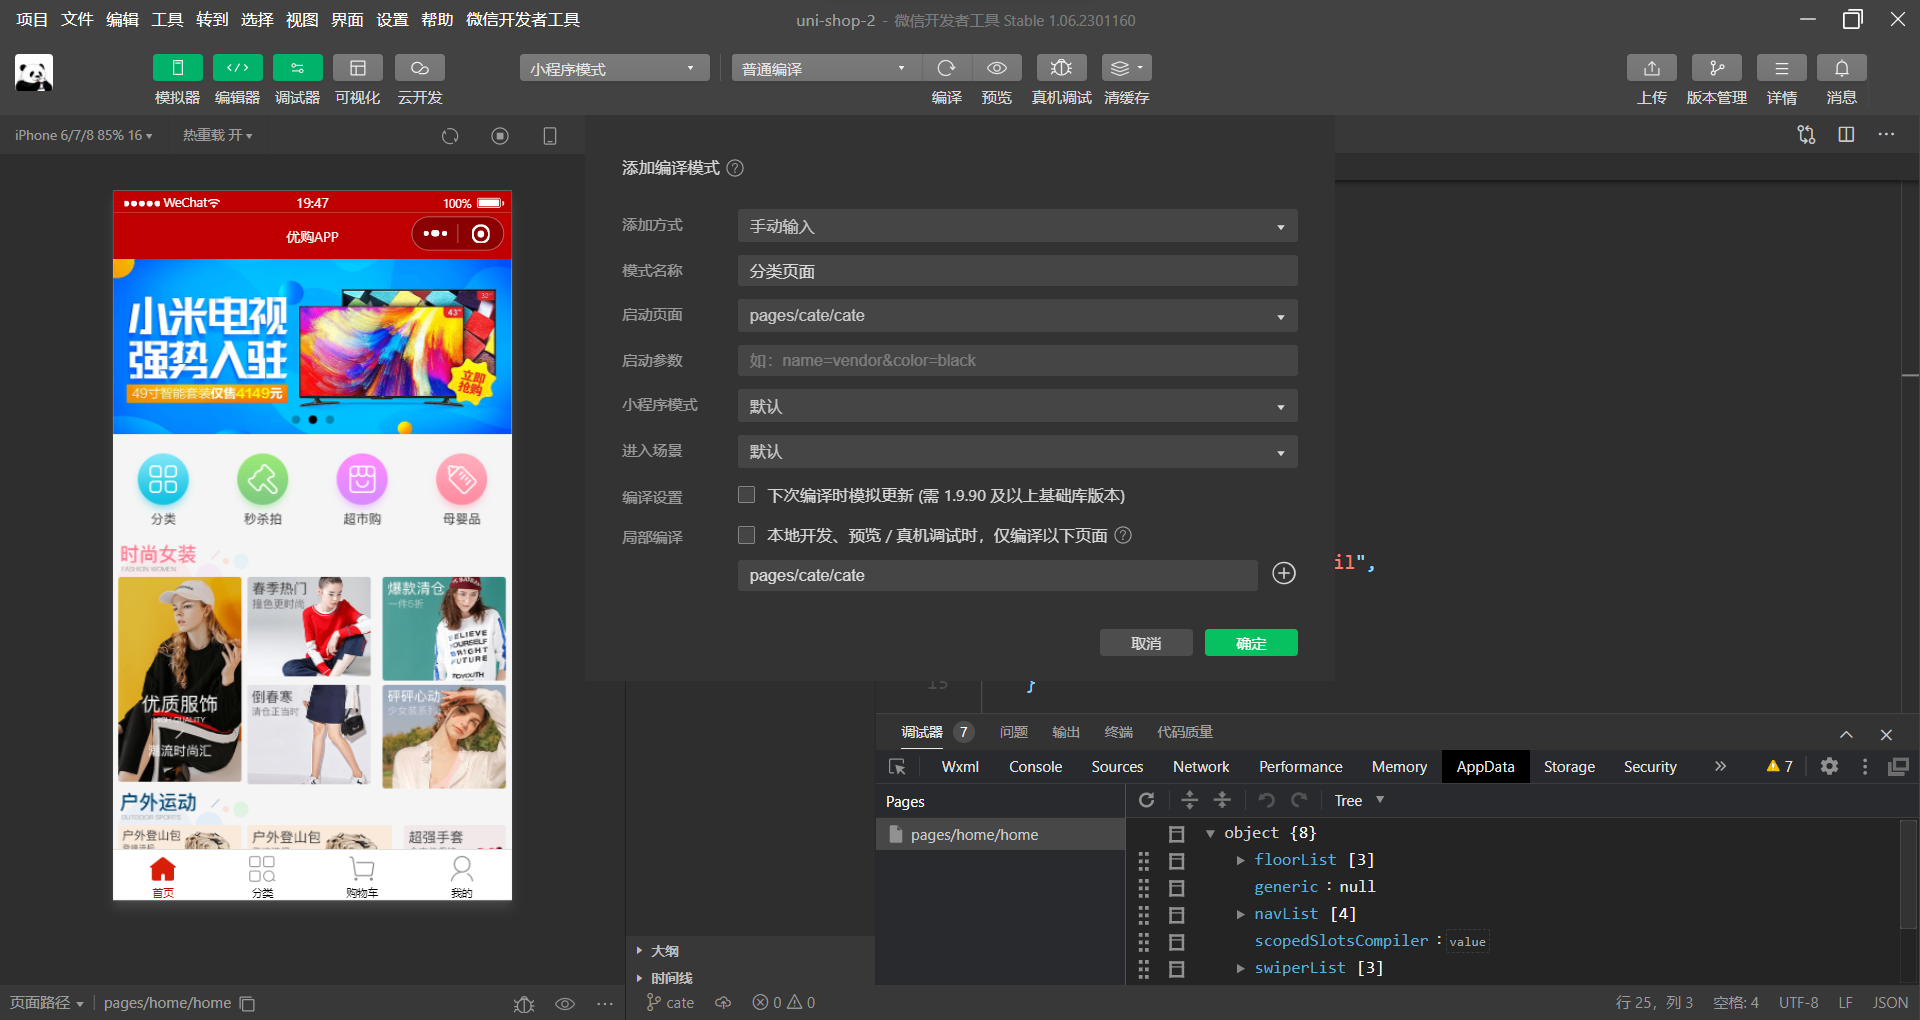This screenshot has width=1920, height=1020.
Task: Select pages/home/home in Pages list
Action: 1000,834
